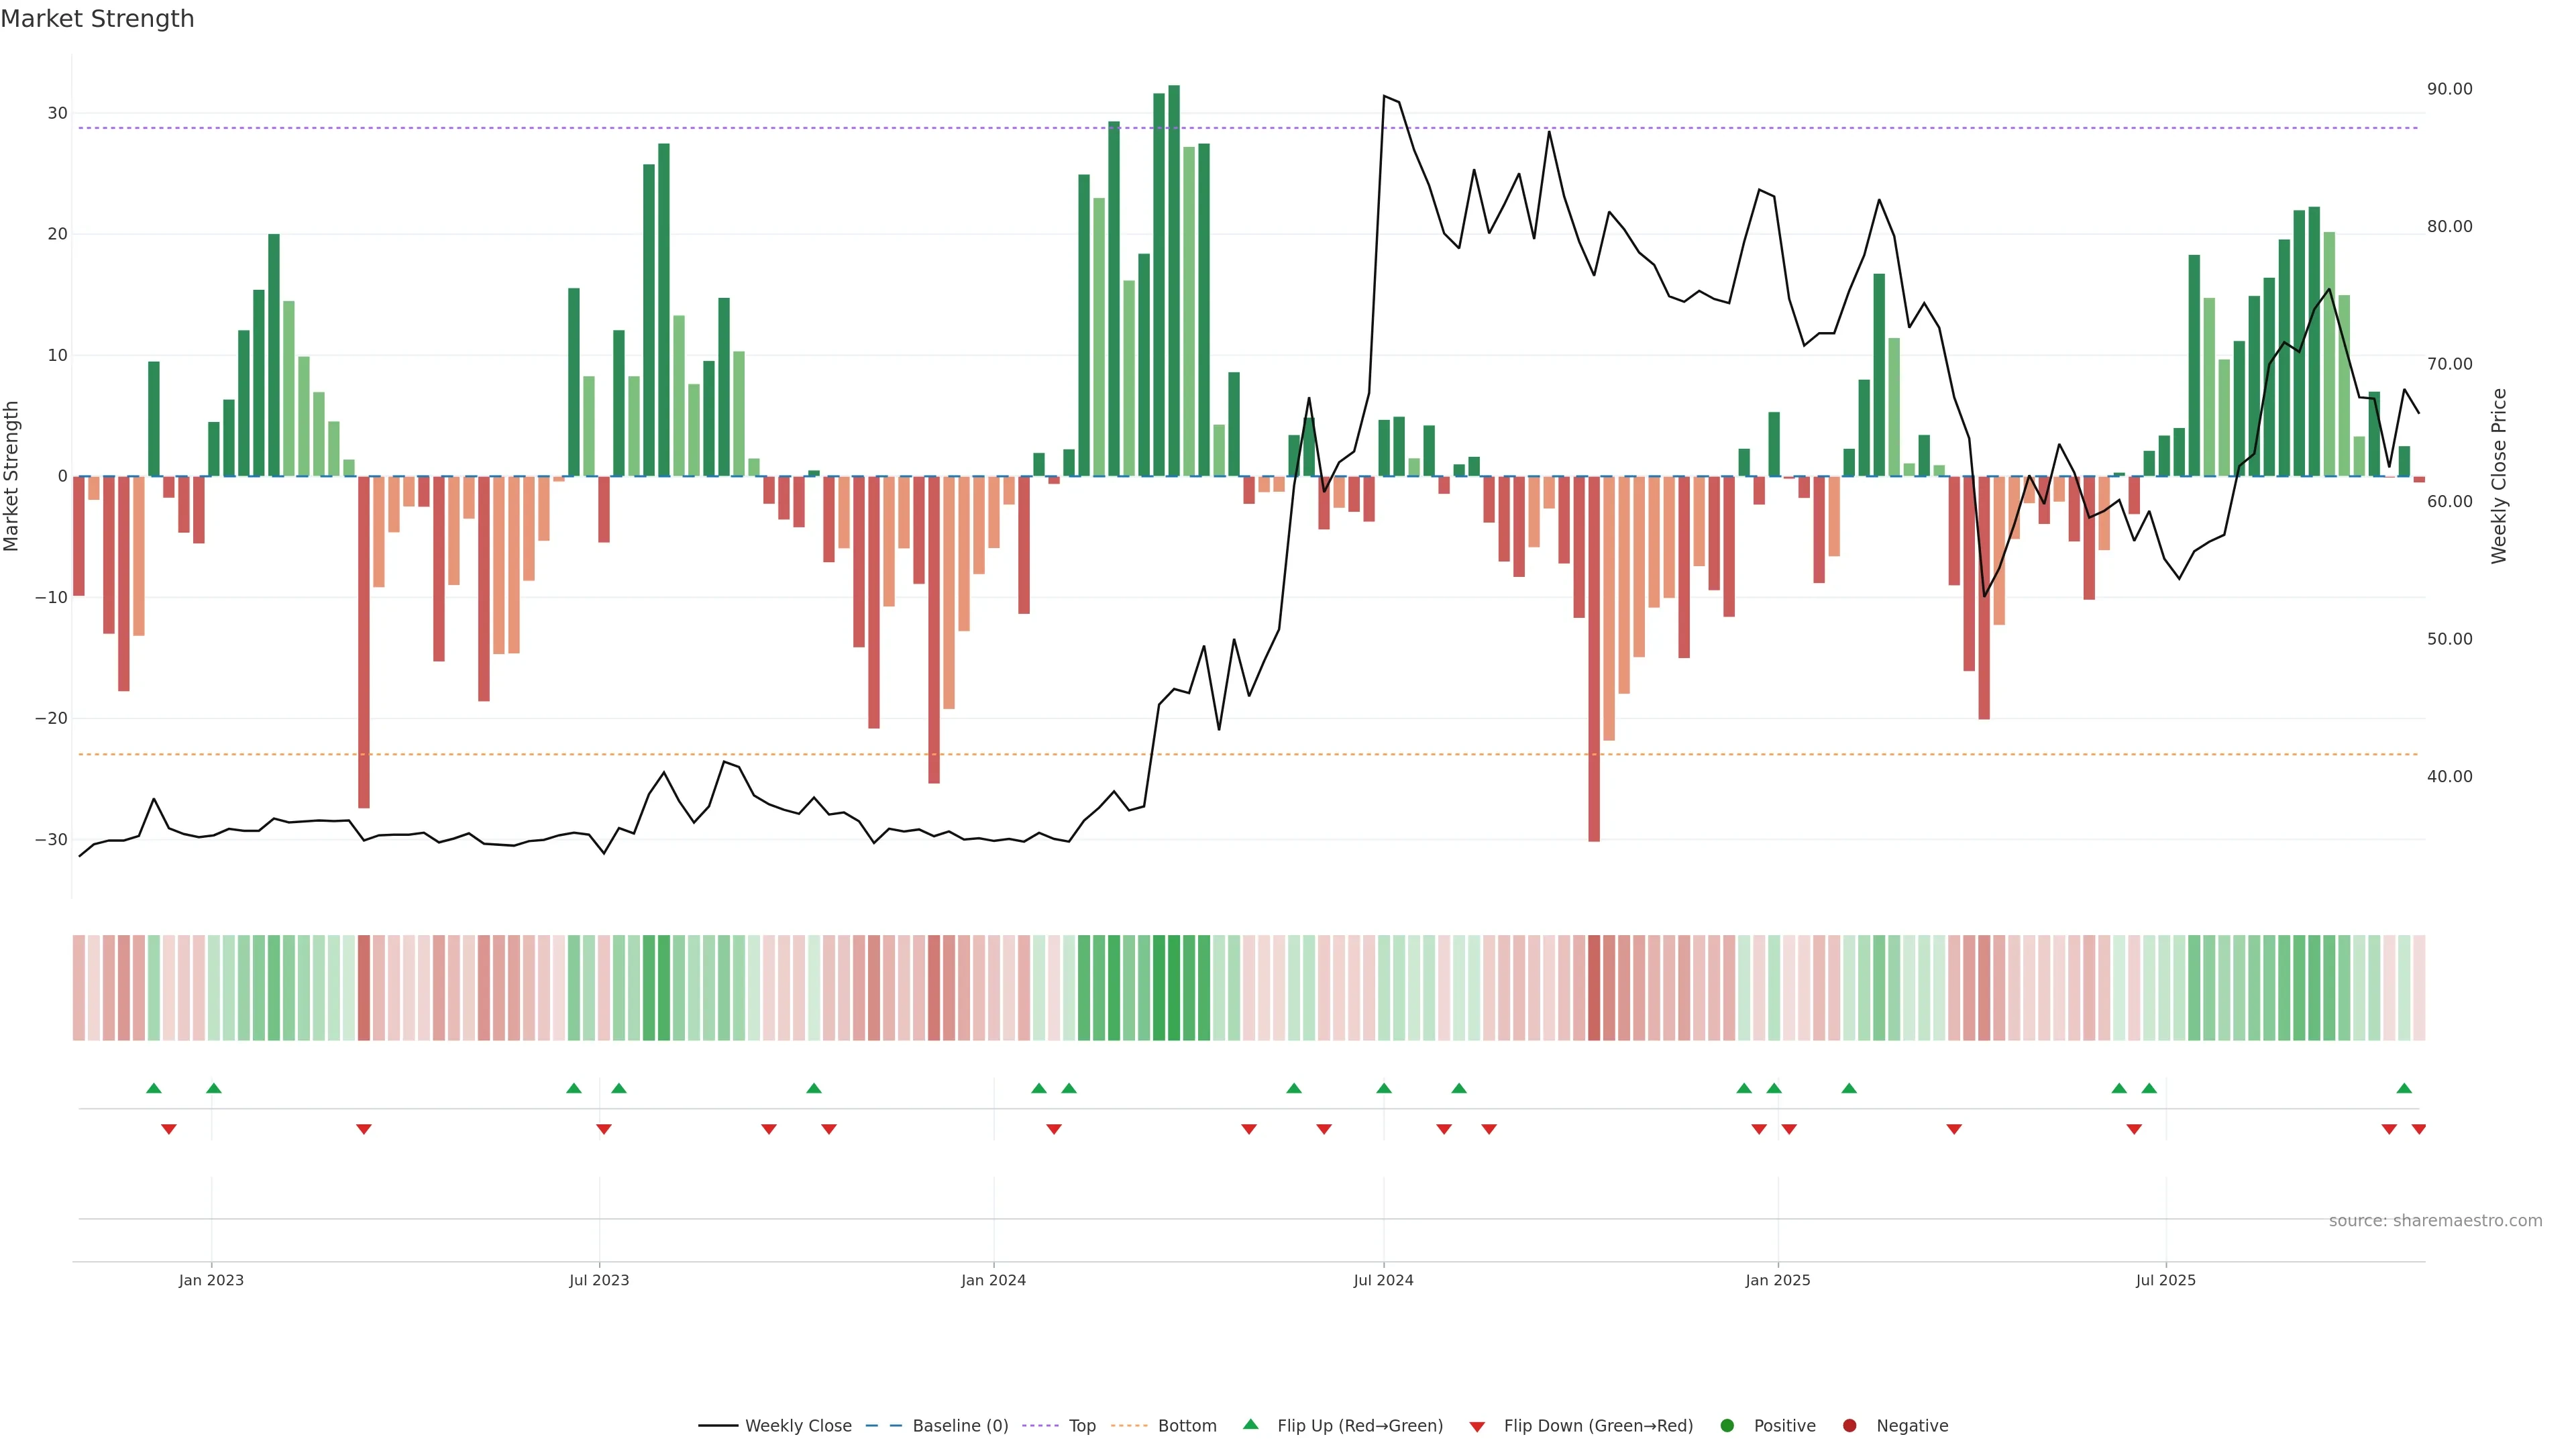
Task: Click red flip-down triangle between Jan and Jul 2023
Action: click(364, 1129)
